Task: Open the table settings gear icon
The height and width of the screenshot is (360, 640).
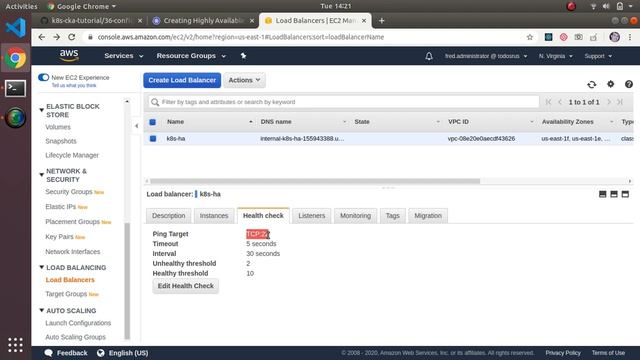Action: [610, 84]
